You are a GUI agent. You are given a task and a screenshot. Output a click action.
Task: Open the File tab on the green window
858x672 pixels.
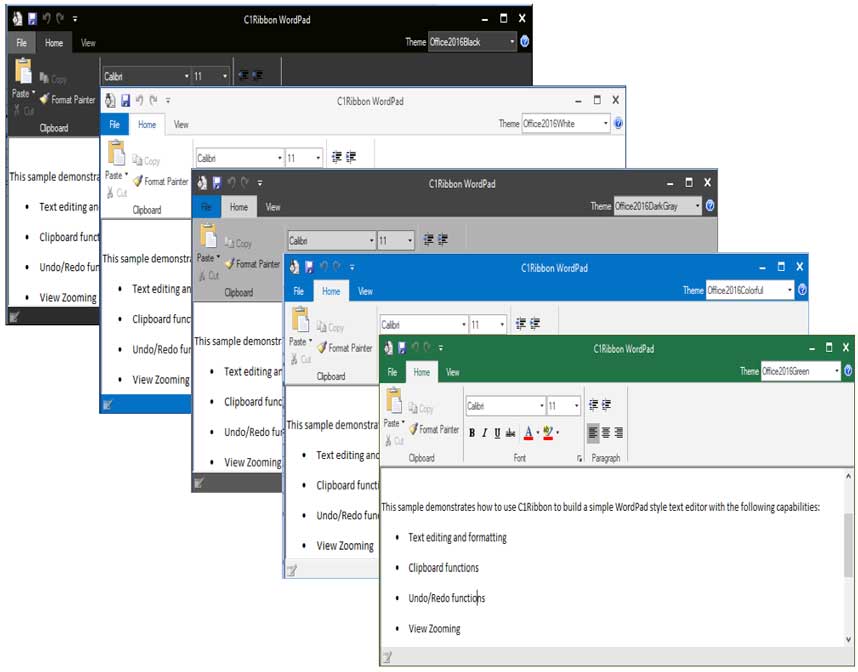(390, 373)
